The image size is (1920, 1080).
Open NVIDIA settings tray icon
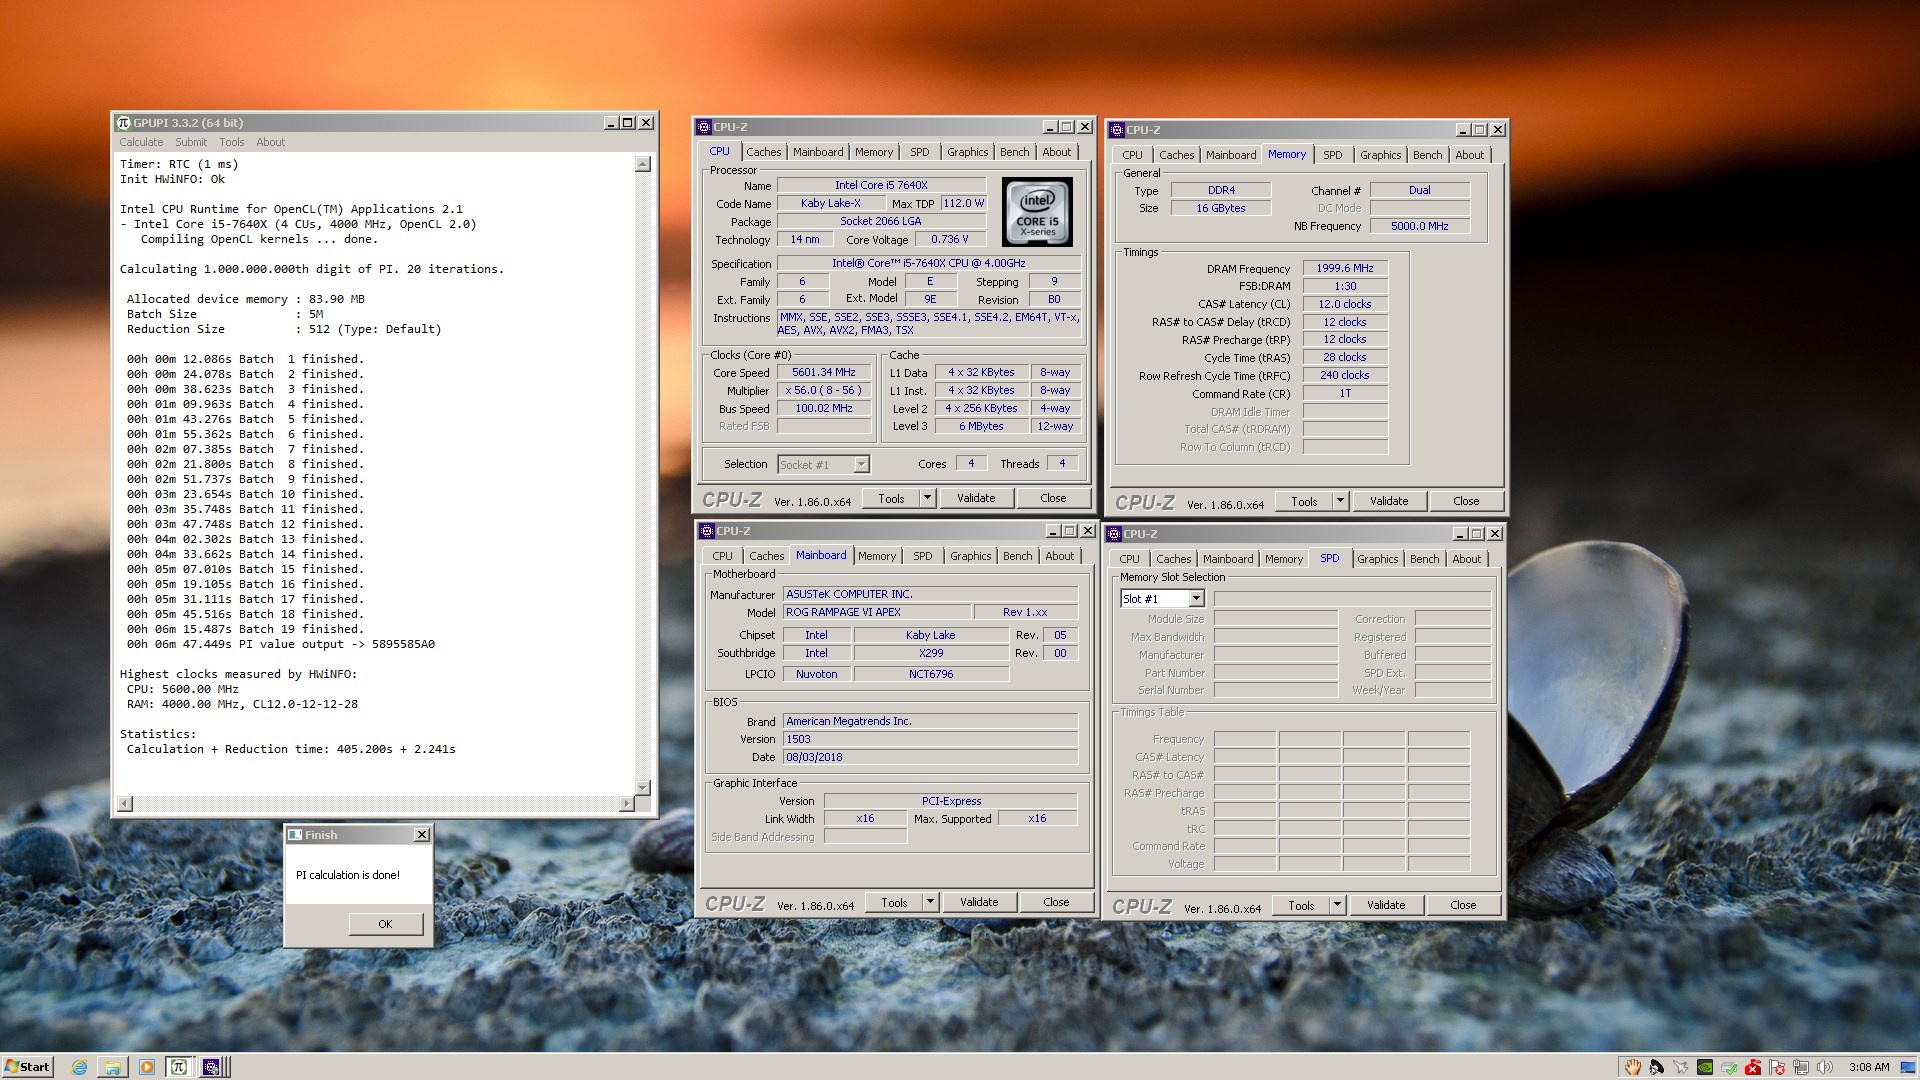1705,1067
